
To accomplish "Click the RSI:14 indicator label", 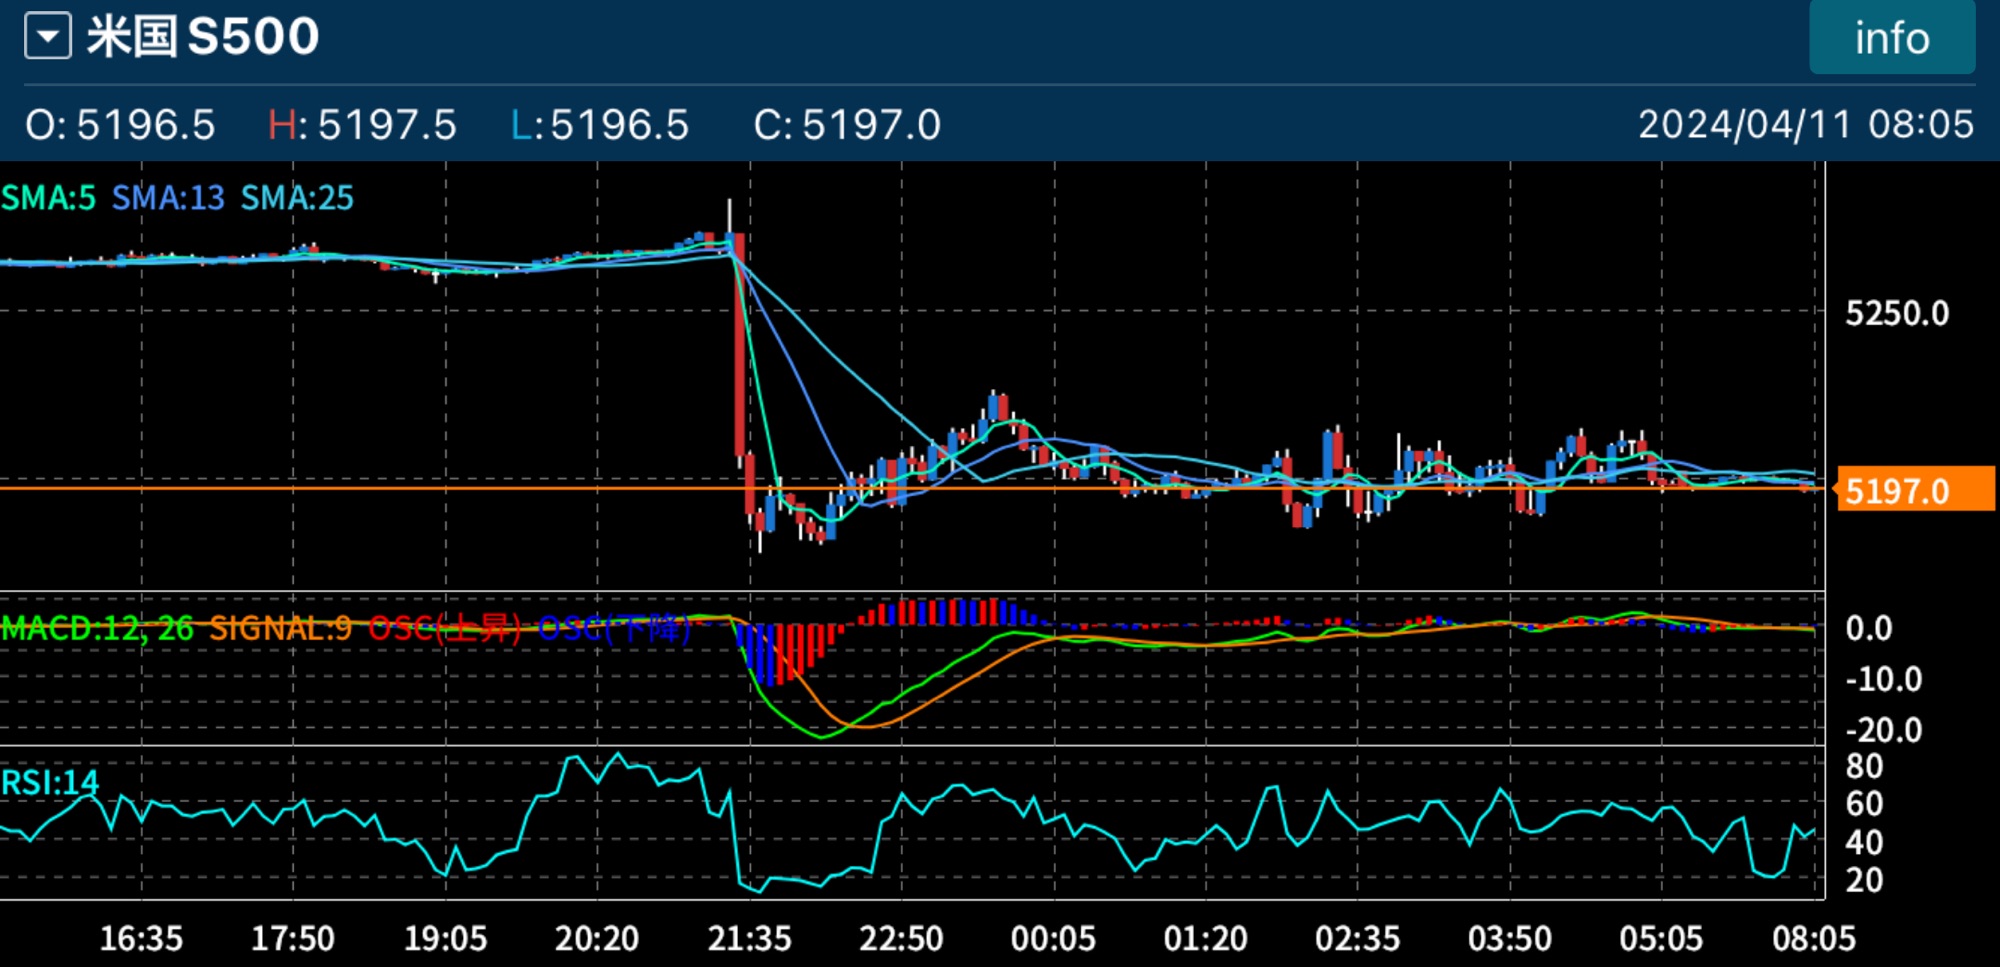I will (50, 782).
